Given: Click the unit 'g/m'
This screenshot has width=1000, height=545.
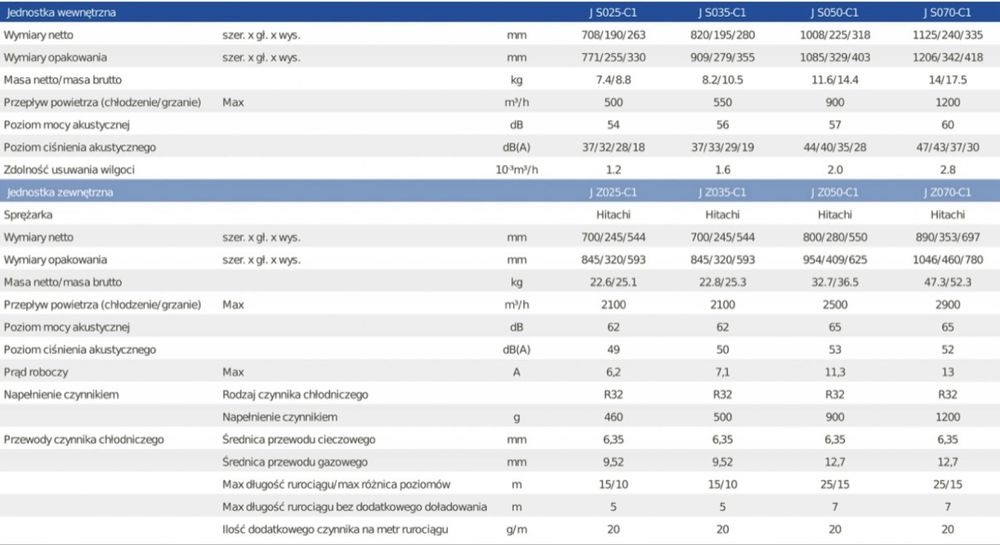Looking at the screenshot, I should pos(517,530).
